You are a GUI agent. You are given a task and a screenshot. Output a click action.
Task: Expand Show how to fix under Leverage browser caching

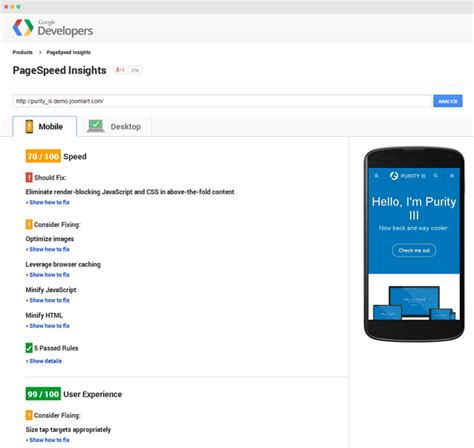(x=48, y=275)
